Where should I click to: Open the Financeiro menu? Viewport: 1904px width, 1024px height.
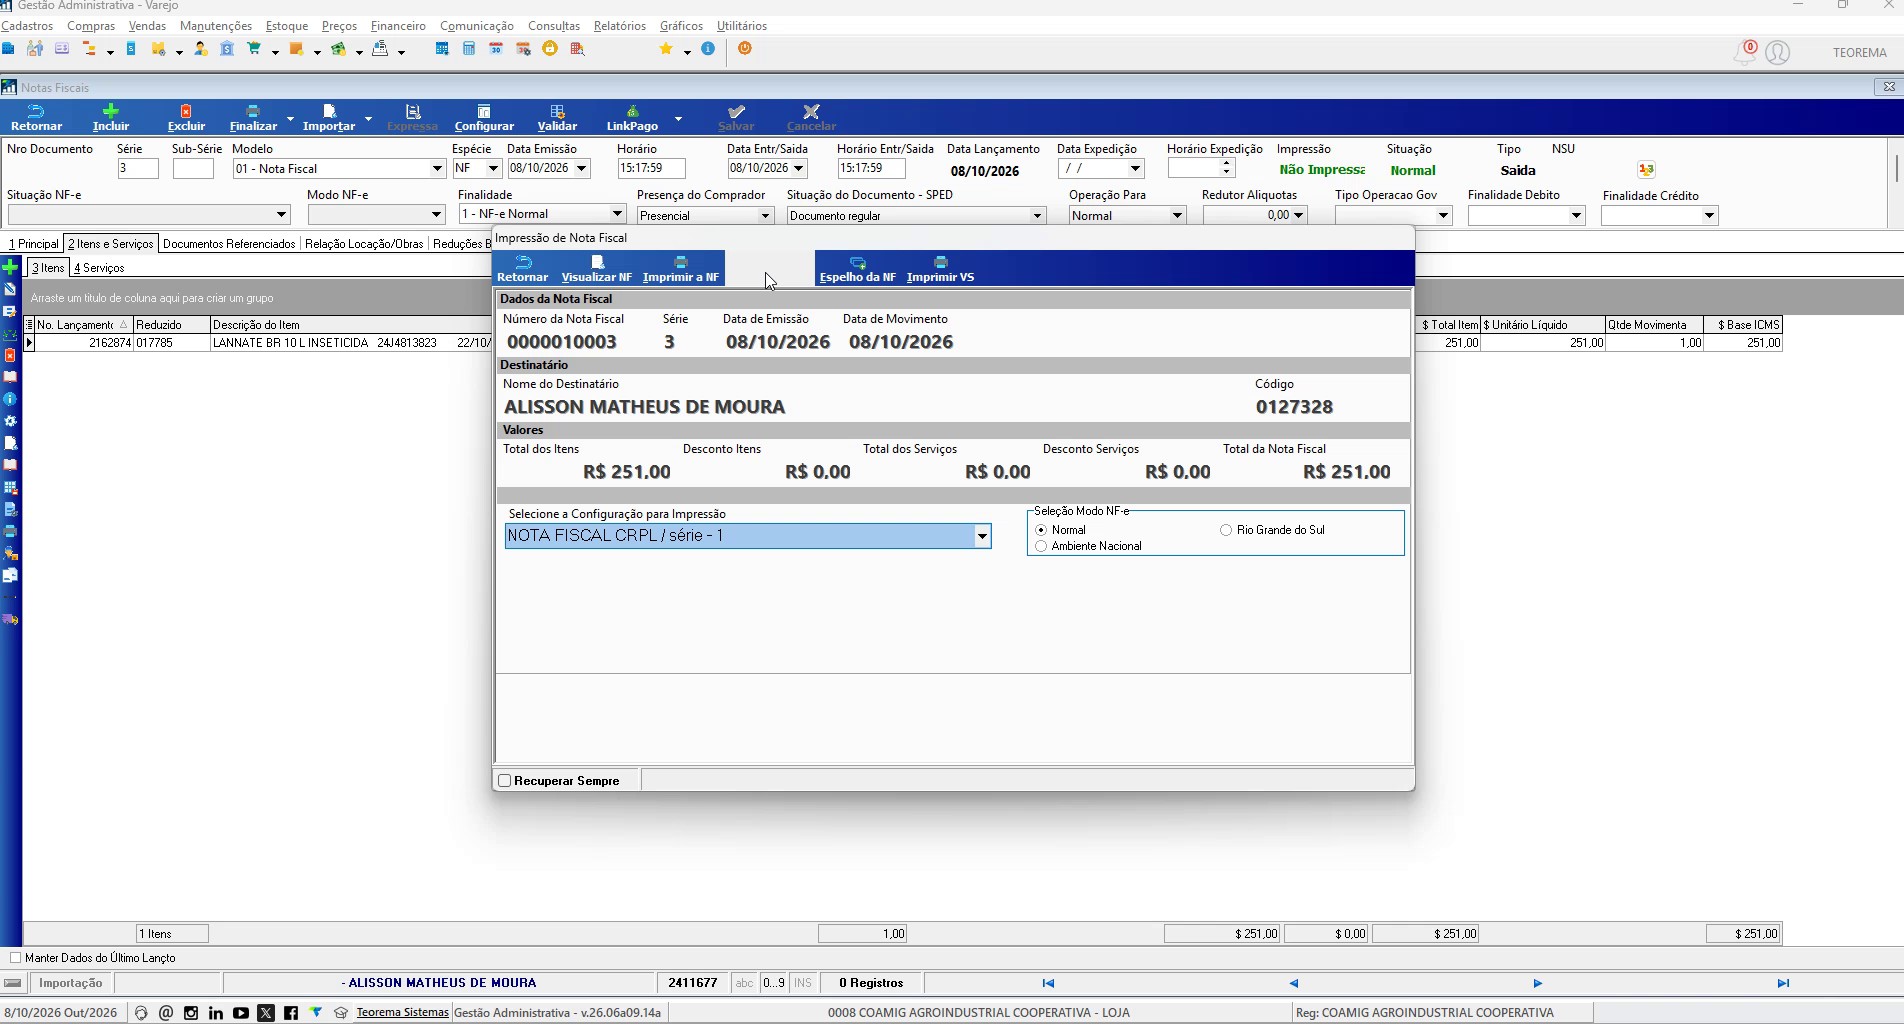point(398,26)
